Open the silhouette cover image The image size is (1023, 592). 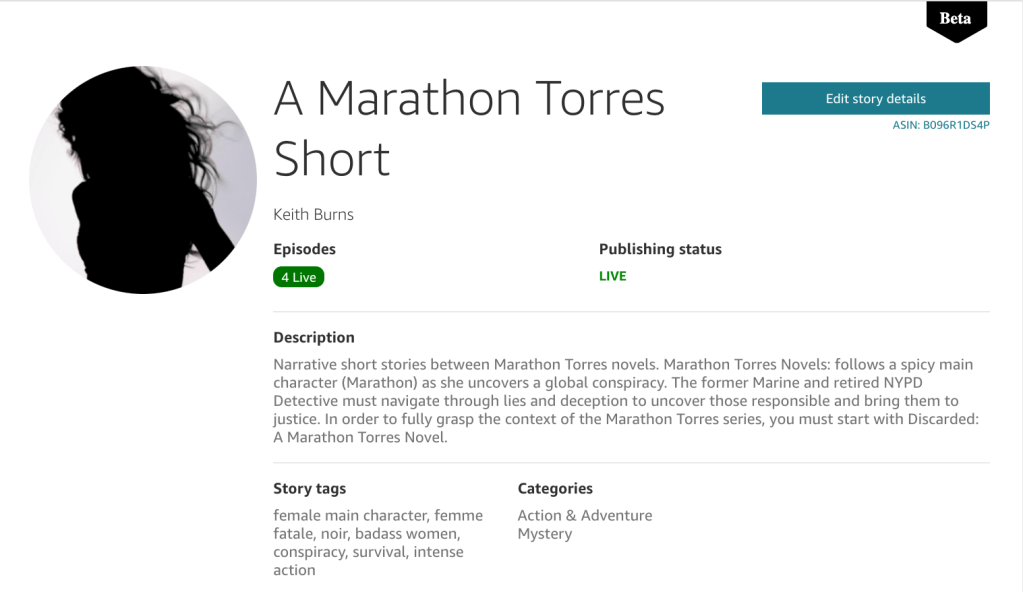(143, 180)
